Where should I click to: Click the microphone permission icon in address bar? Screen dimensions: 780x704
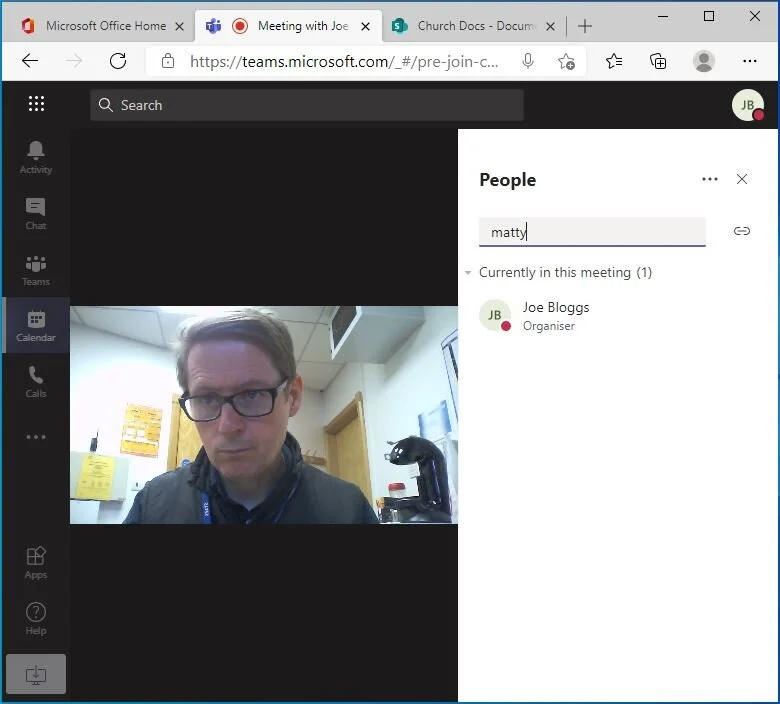click(528, 61)
